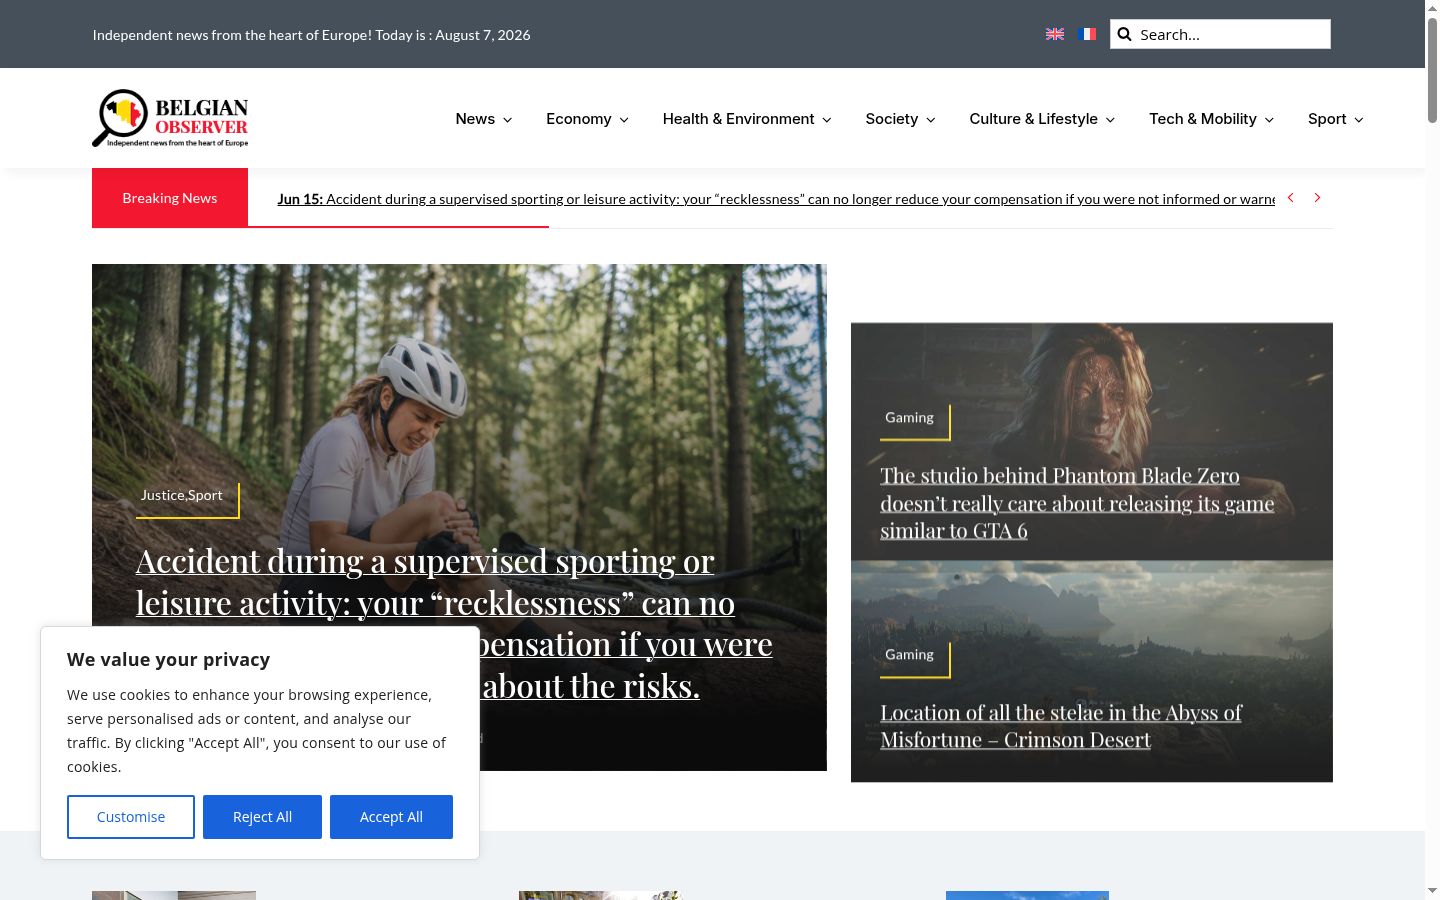The image size is (1440, 900).
Task: Read the Phantom Blade Zero article
Action: pos(1077,503)
